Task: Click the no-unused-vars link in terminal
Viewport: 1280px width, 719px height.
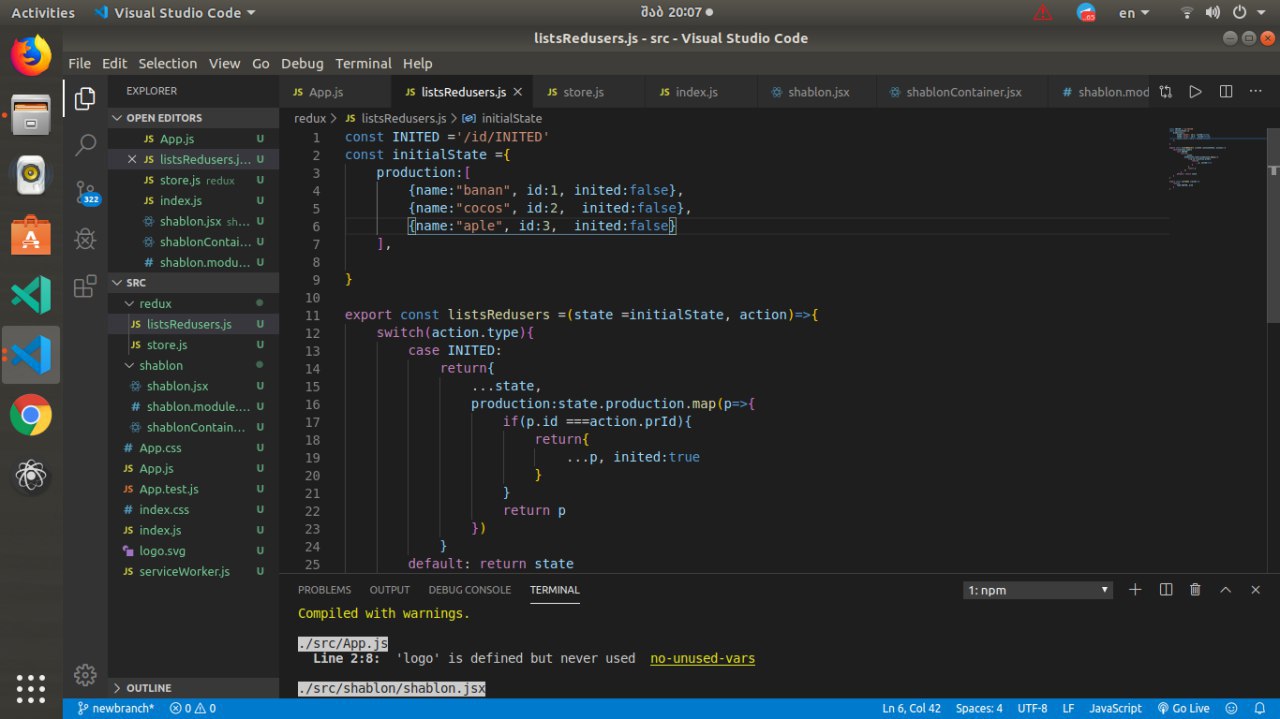Action: (702, 658)
